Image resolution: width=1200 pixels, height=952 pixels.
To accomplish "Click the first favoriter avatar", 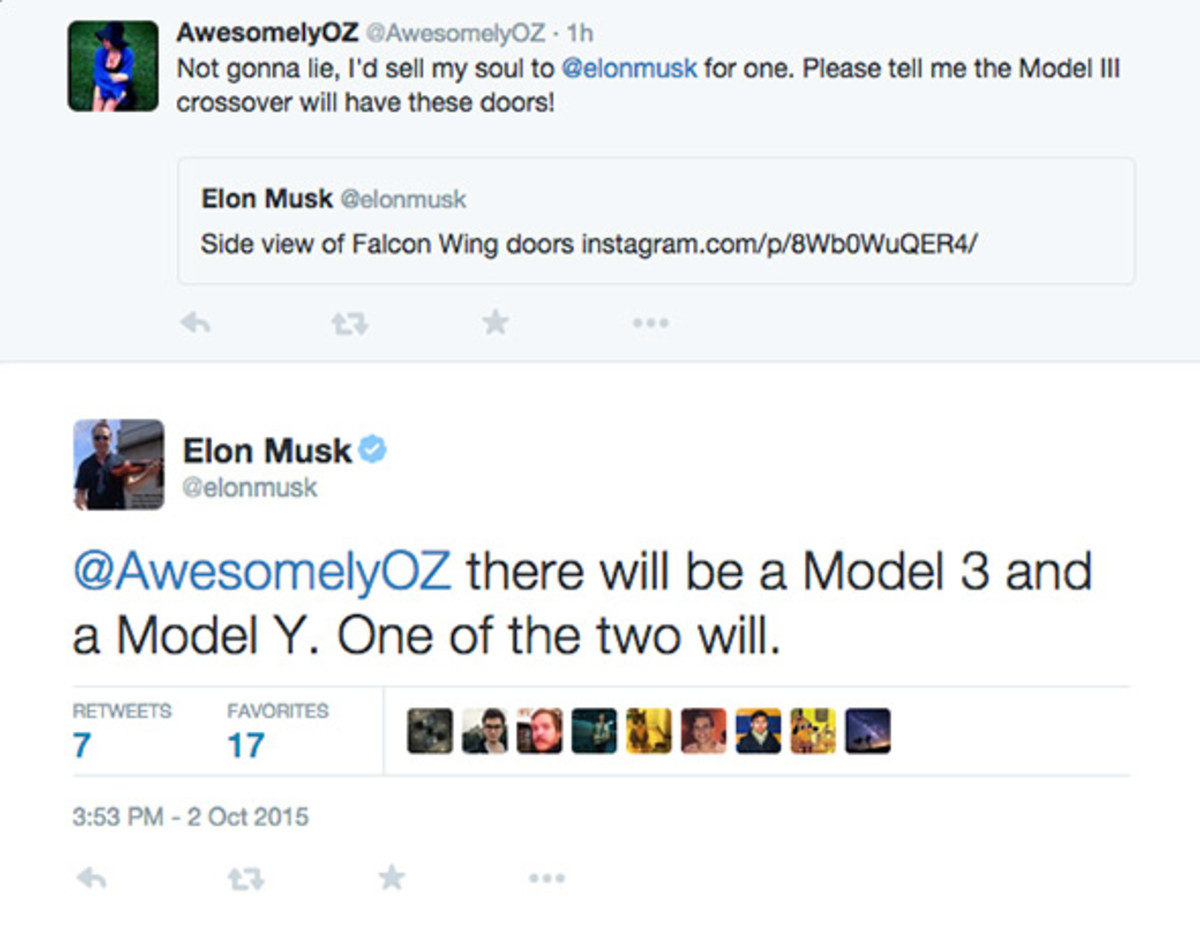I will point(430,731).
